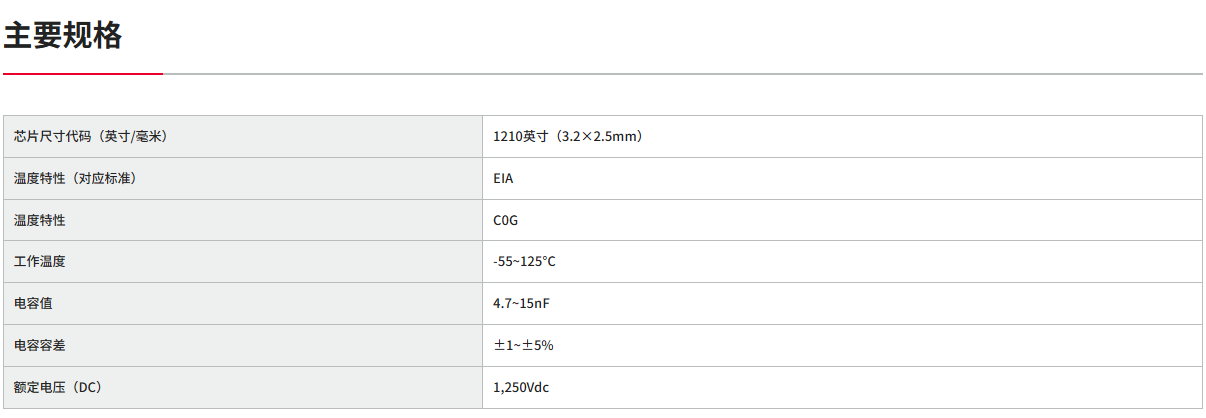Click the （3.2×2.5mm） dimensions text

[x=598, y=136]
